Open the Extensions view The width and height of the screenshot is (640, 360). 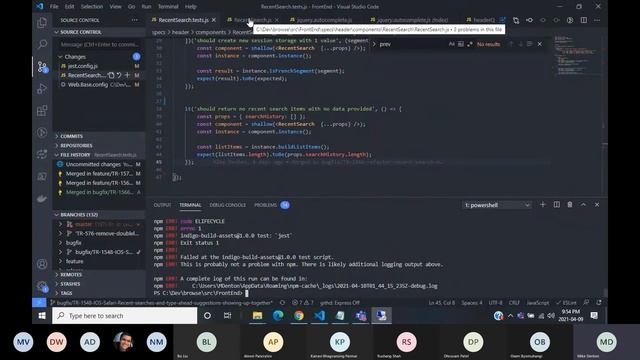[x=42, y=111]
